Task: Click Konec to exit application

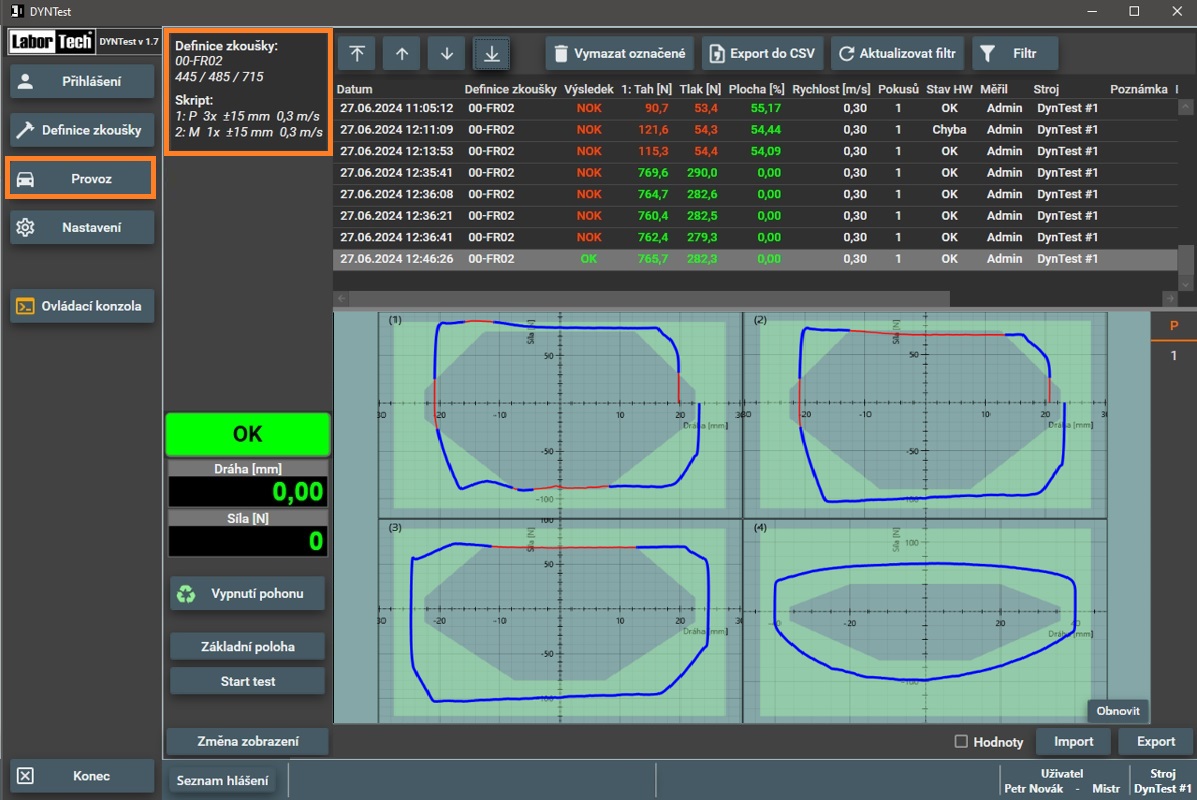Action: pos(82,776)
